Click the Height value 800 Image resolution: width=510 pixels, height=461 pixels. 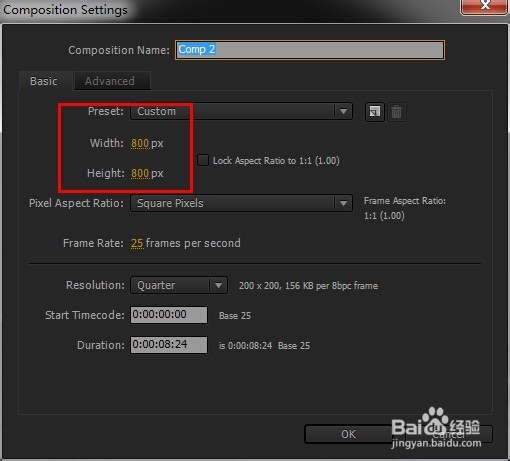pos(140,173)
